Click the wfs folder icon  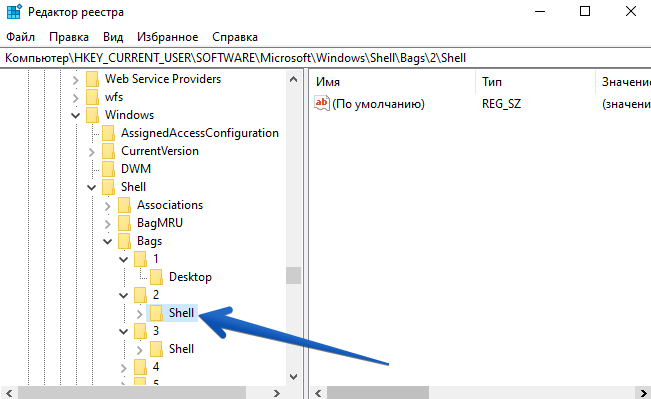(93, 97)
